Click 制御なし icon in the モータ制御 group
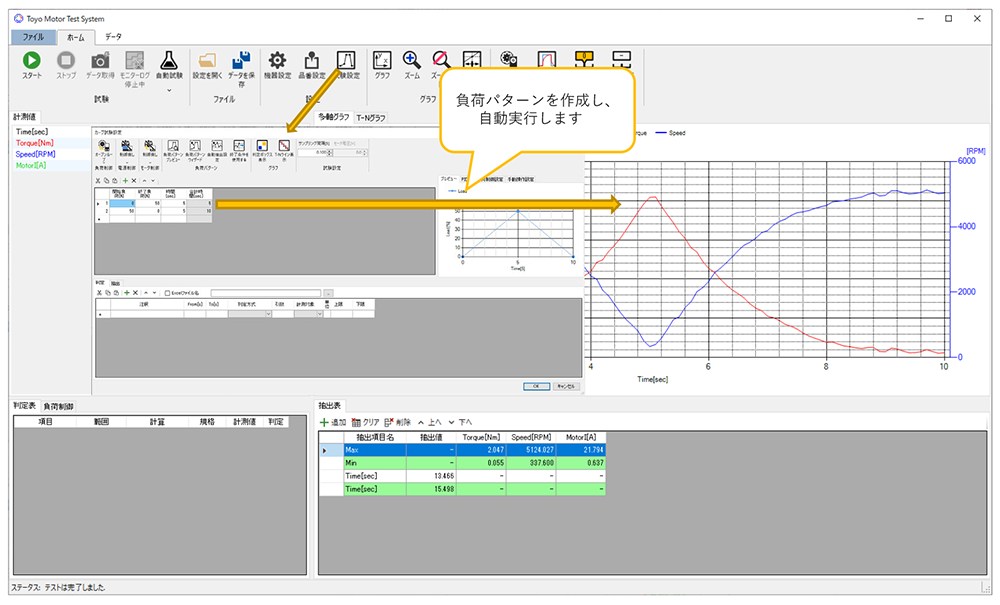Image resolution: width=1000 pixels, height=605 pixels. (x=149, y=146)
